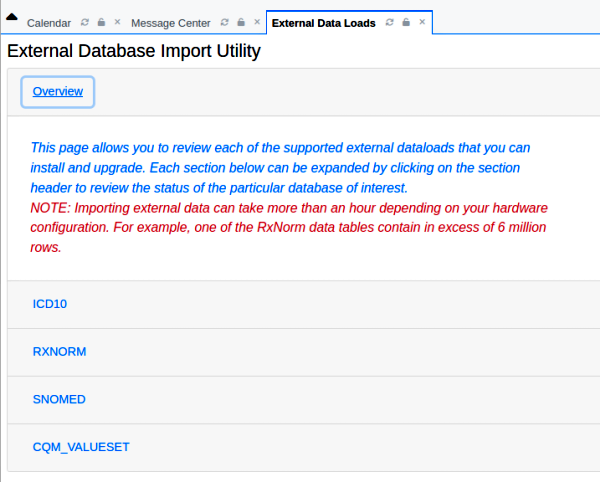Refresh the Calendar tab
600x482 pixels.
click(x=86, y=22)
